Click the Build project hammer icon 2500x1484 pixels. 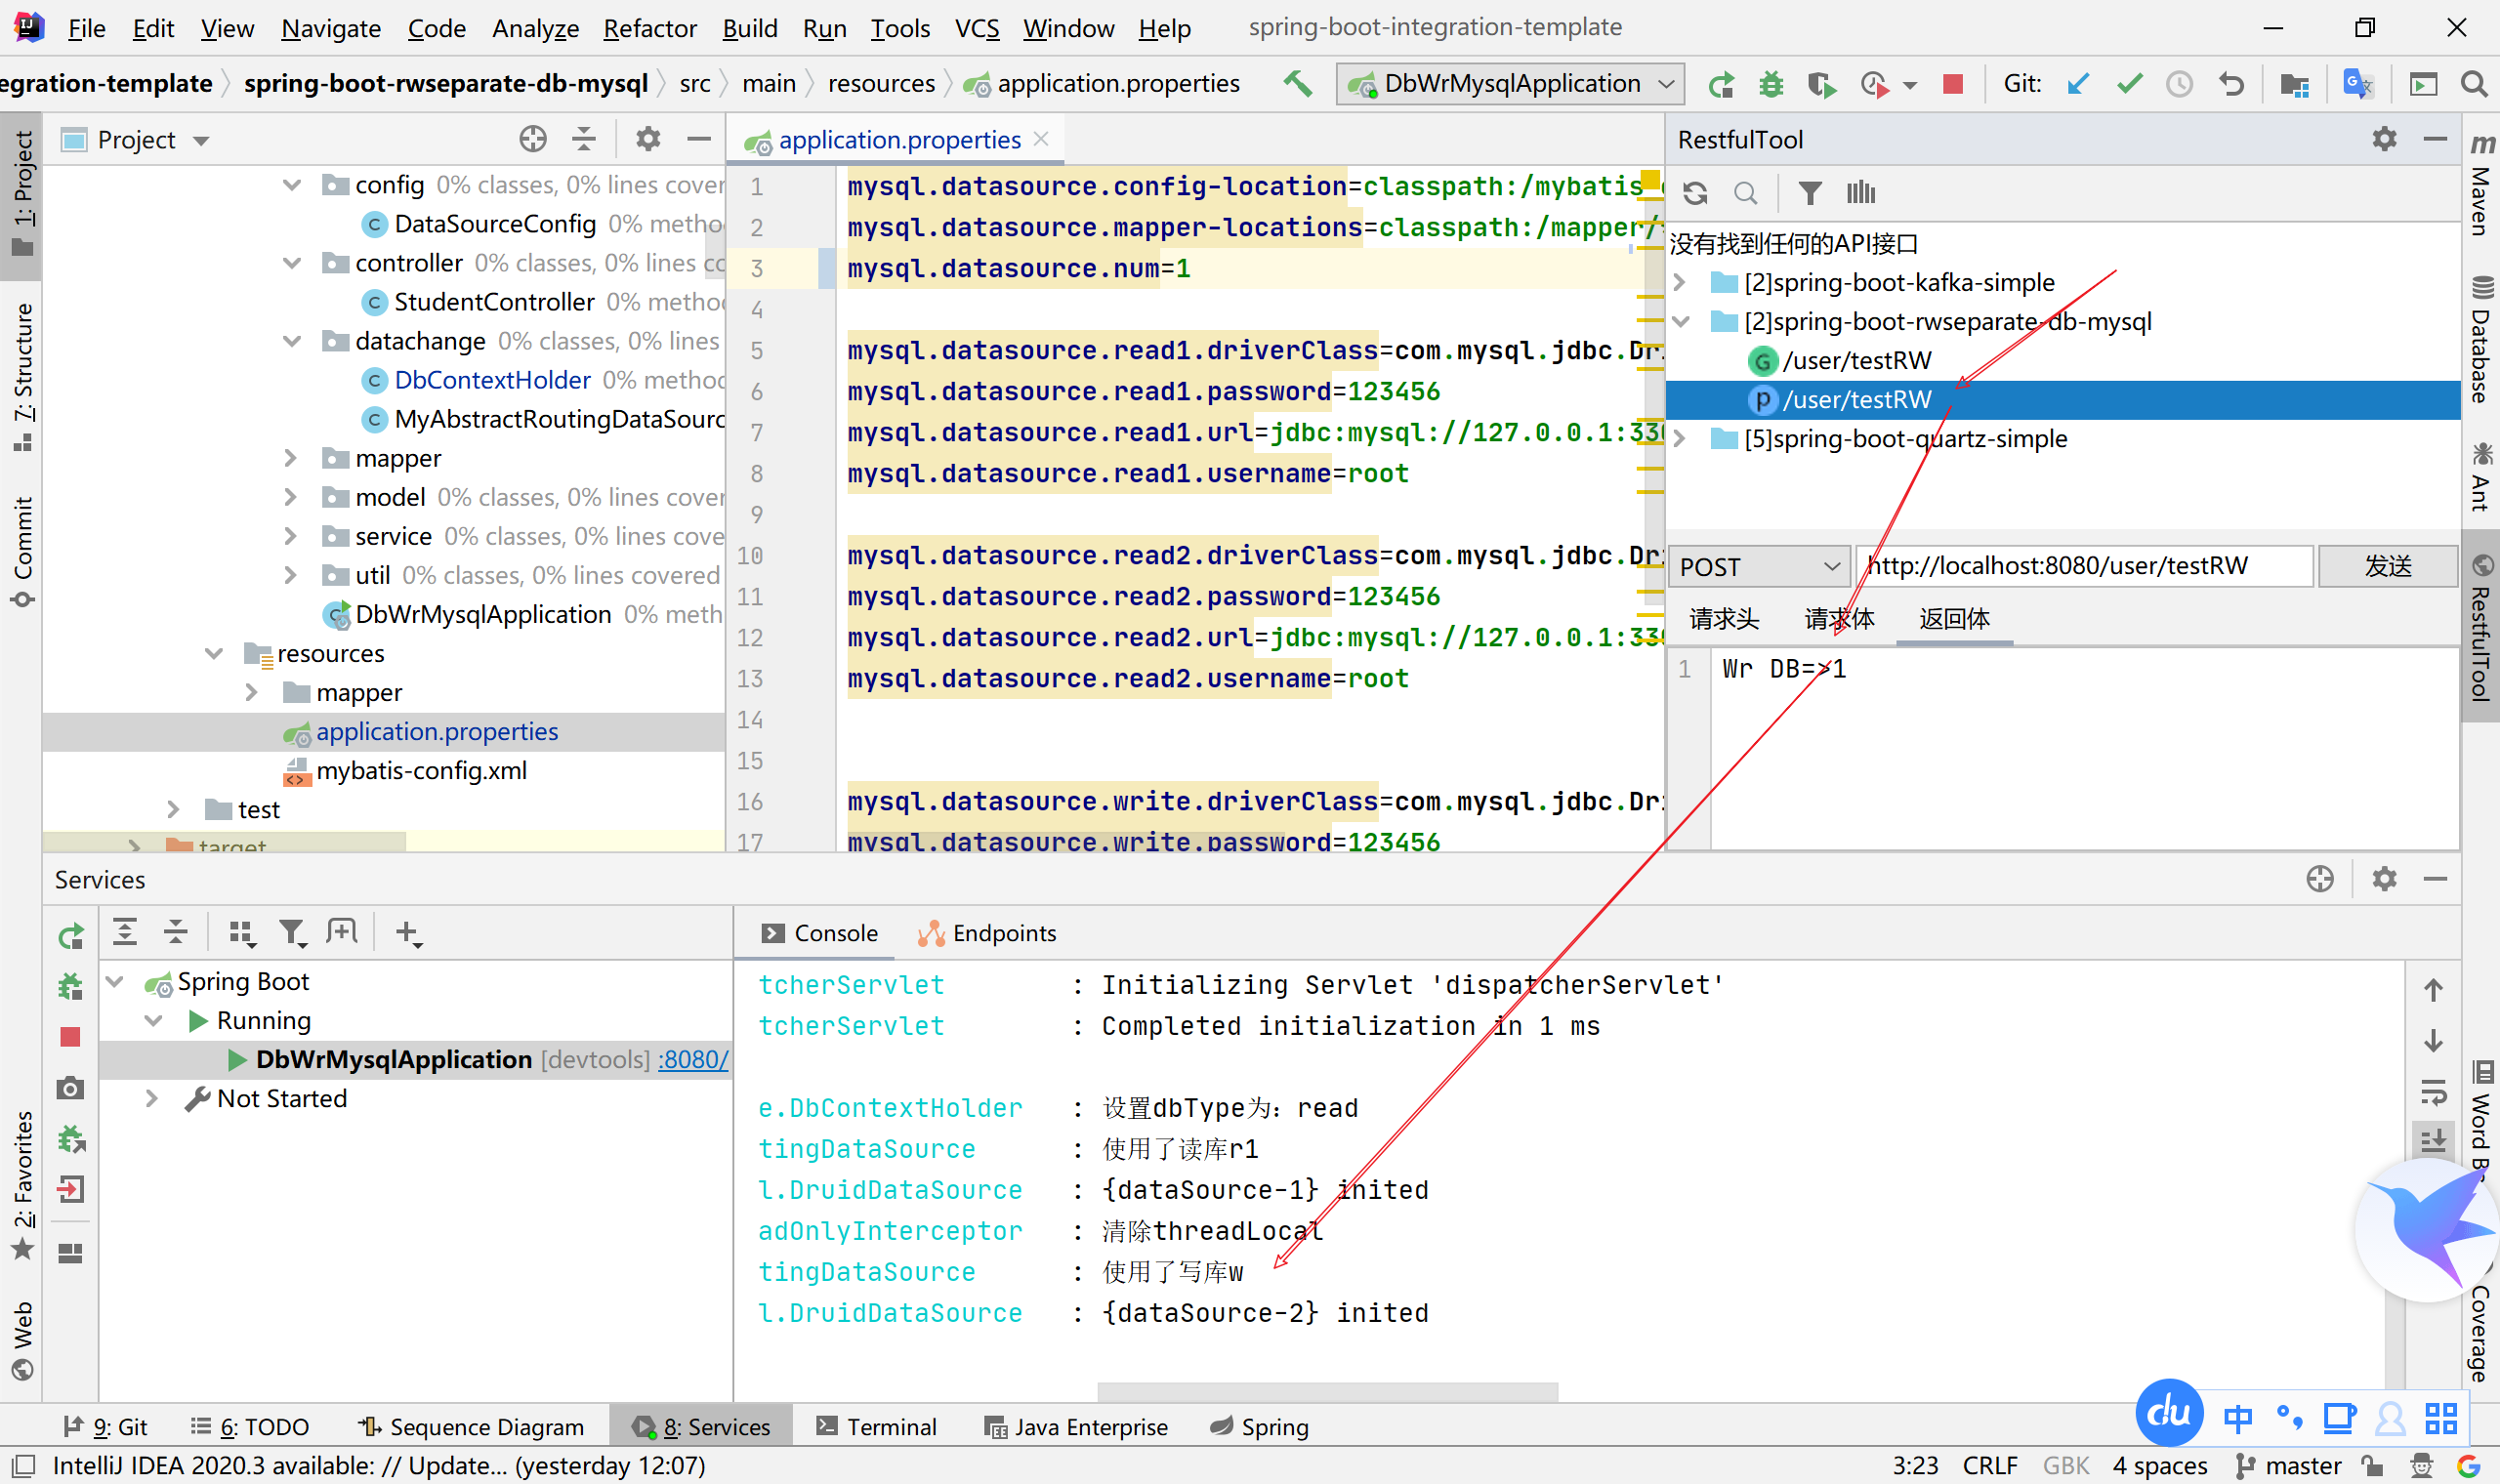[x=1298, y=83]
